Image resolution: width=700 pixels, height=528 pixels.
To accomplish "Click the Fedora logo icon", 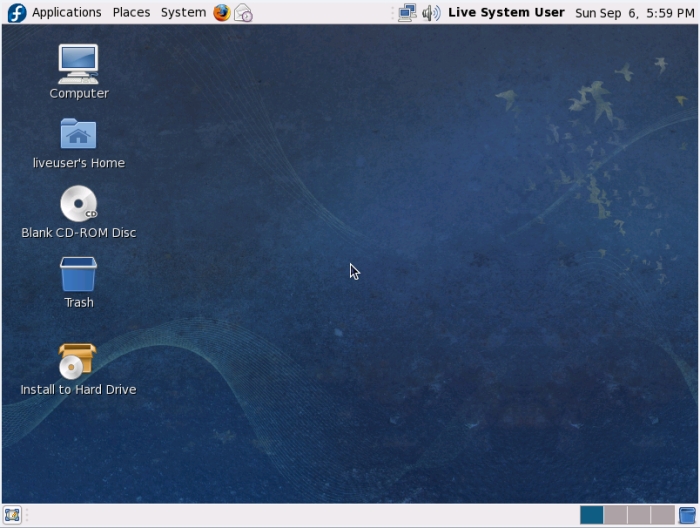I will (x=17, y=13).
